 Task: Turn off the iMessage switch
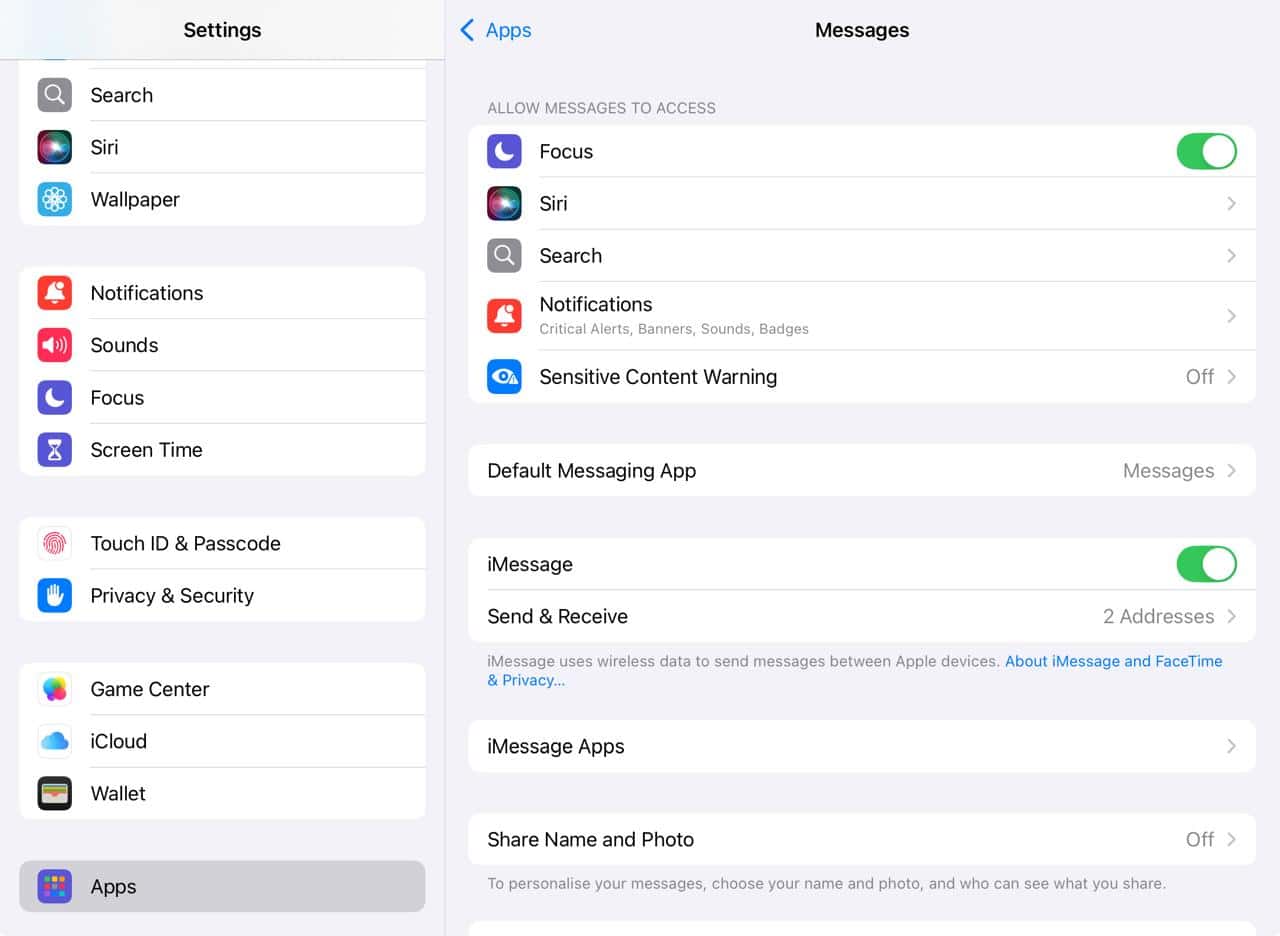(1206, 564)
